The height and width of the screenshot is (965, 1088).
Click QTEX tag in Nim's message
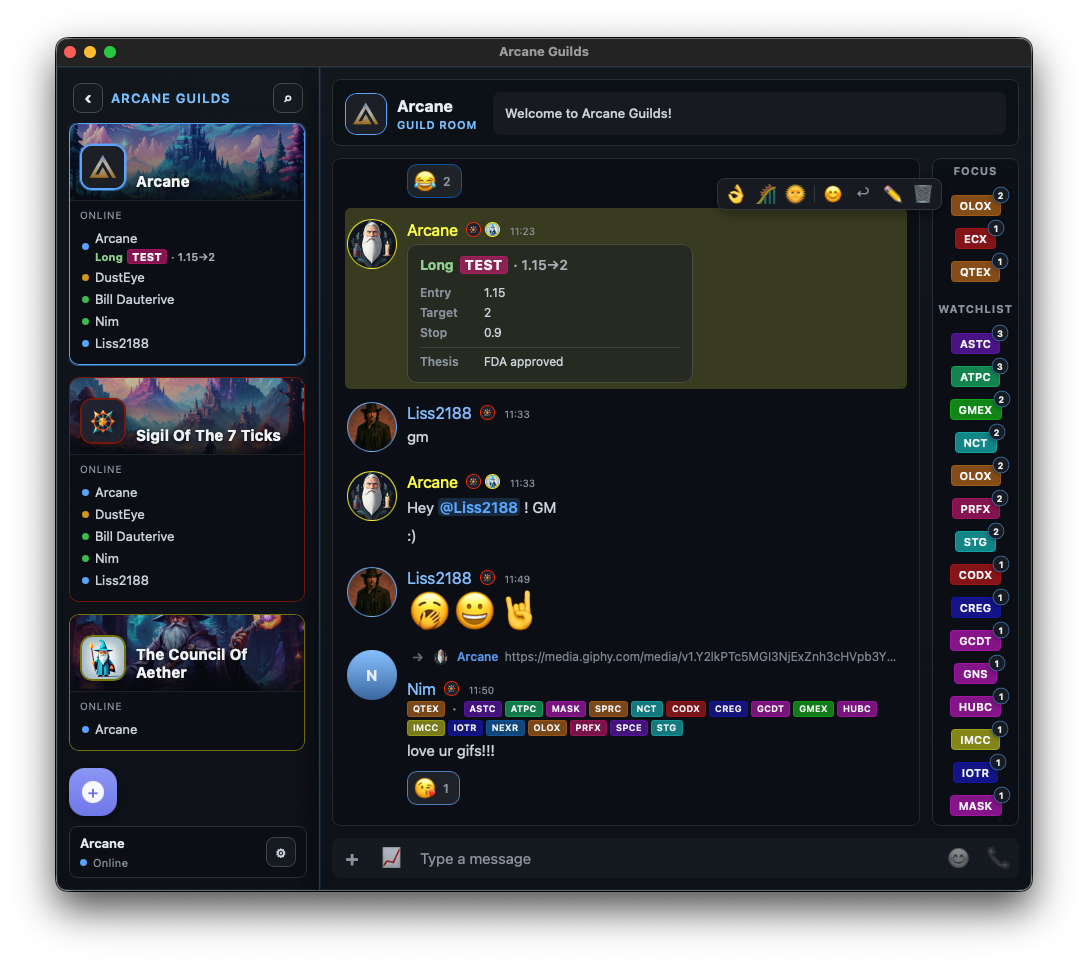click(x=426, y=708)
